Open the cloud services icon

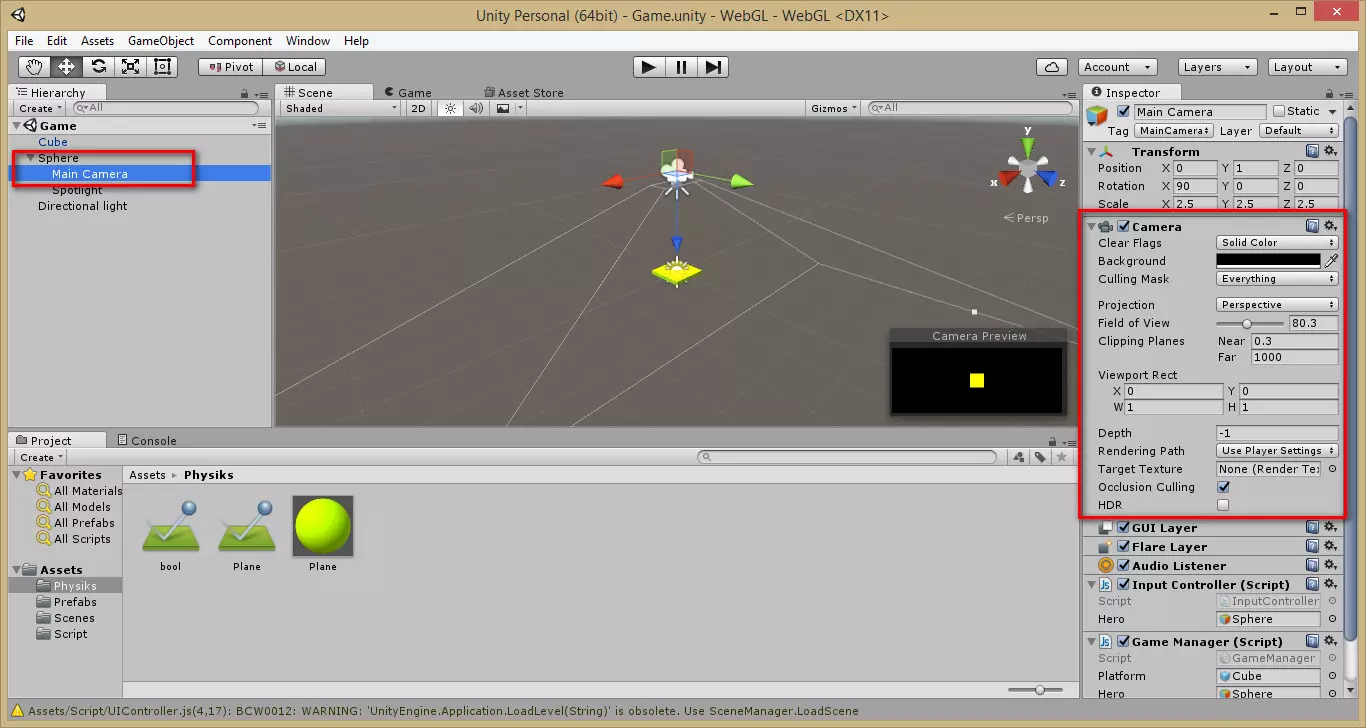(x=1051, y=67)
